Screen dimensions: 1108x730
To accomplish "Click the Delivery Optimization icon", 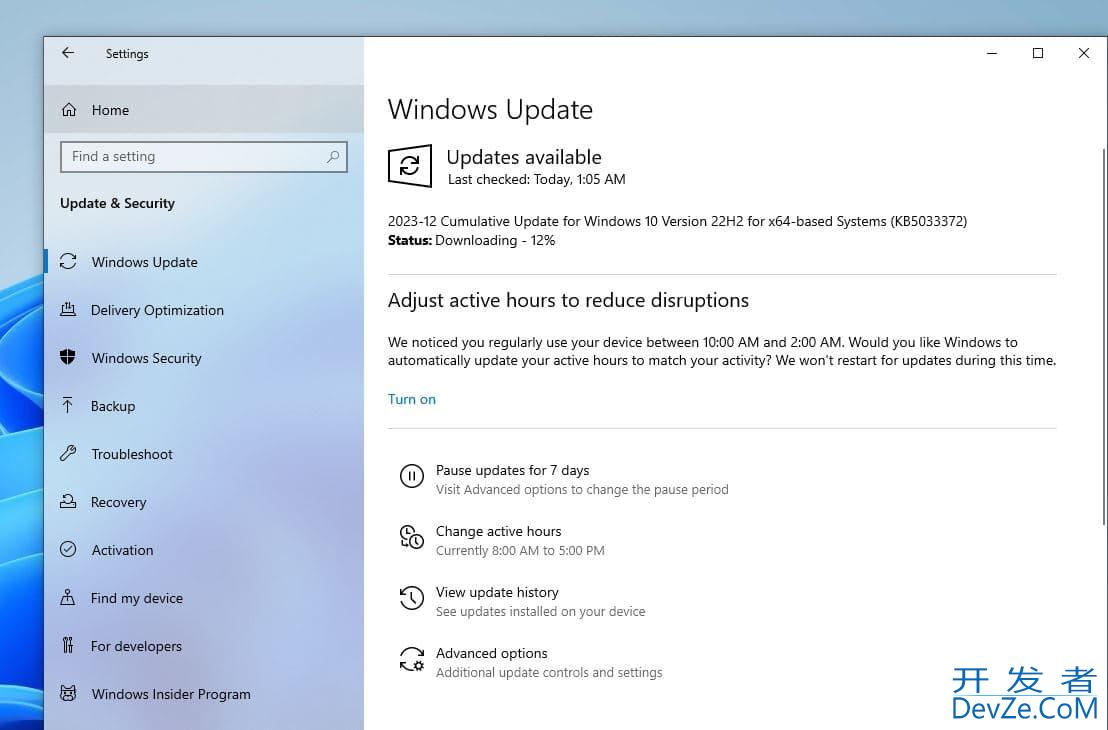I will (x=68, y=310).
